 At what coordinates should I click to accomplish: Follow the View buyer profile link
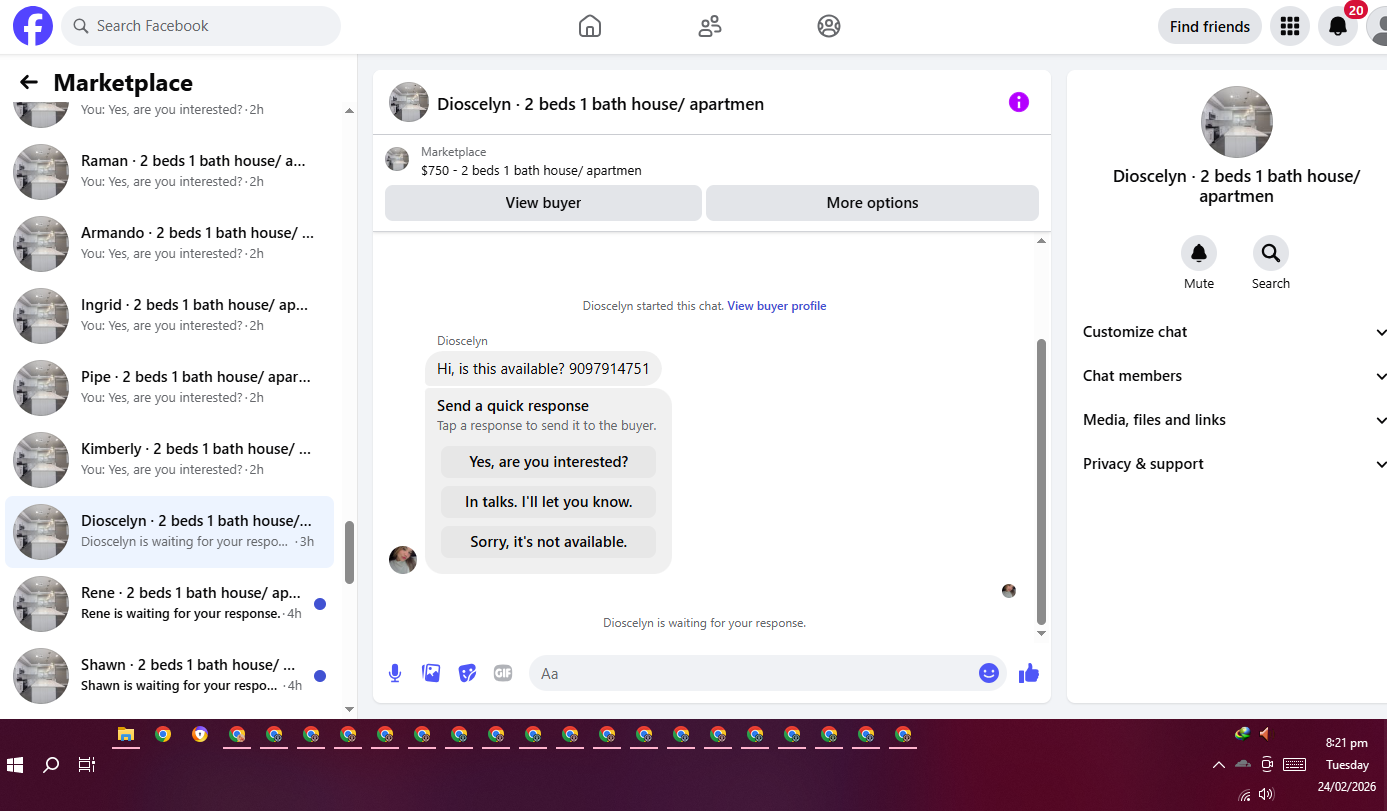click(777, 306)
